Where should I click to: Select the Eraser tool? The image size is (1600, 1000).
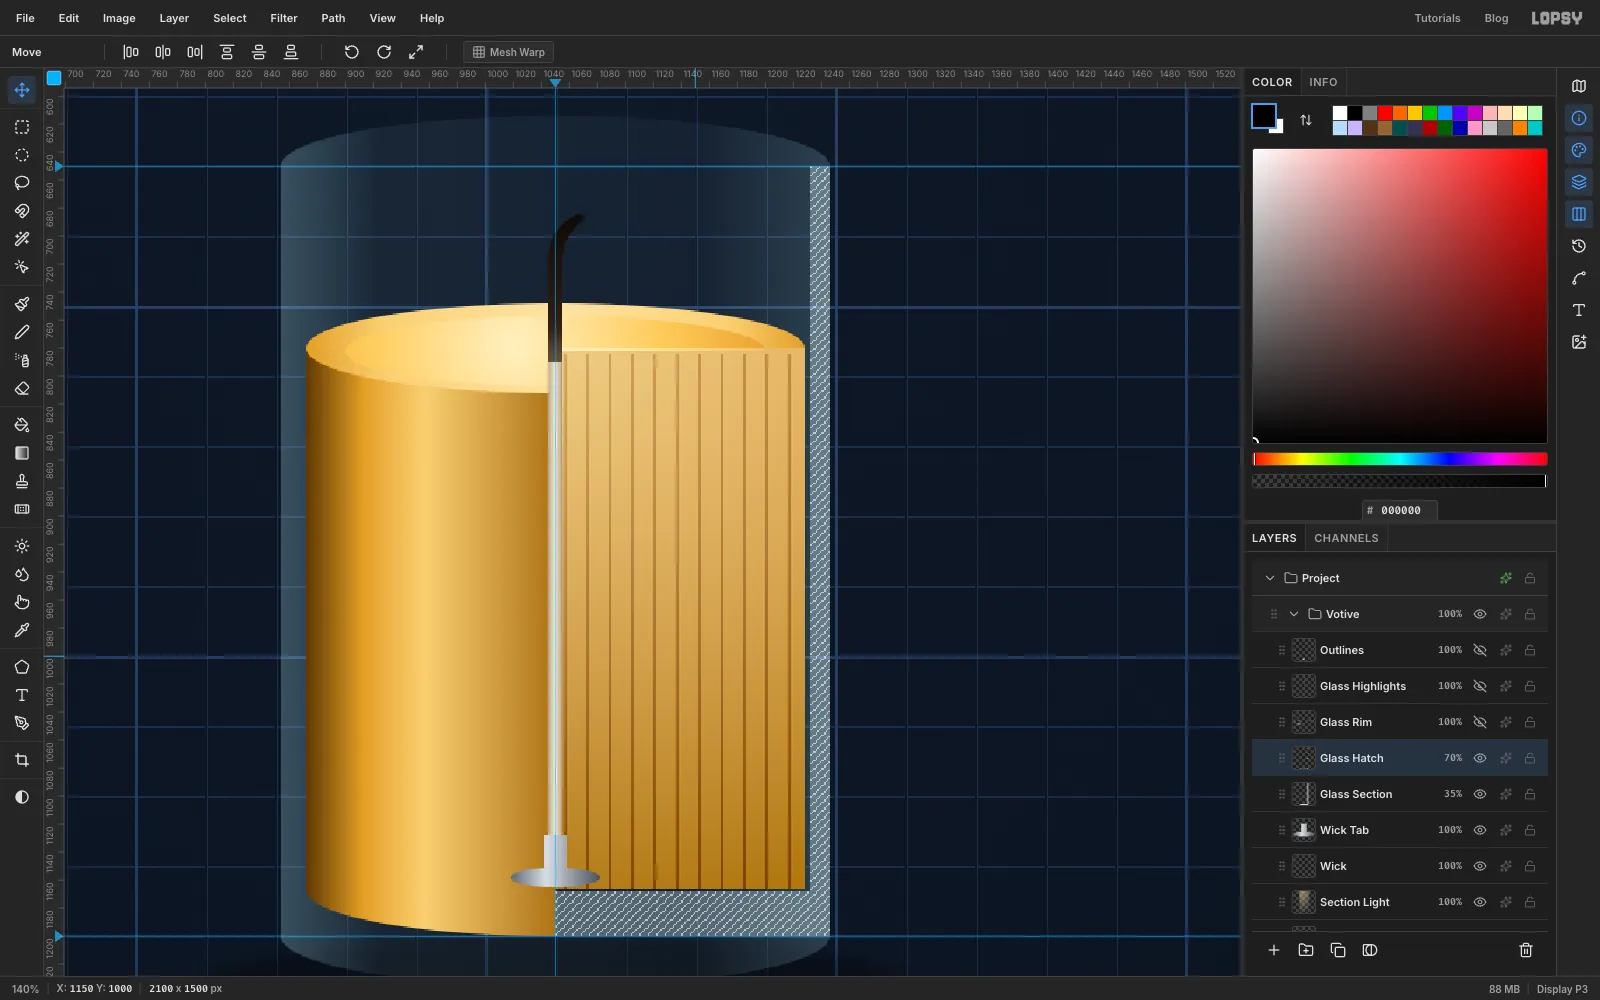[x=22, y=388]
